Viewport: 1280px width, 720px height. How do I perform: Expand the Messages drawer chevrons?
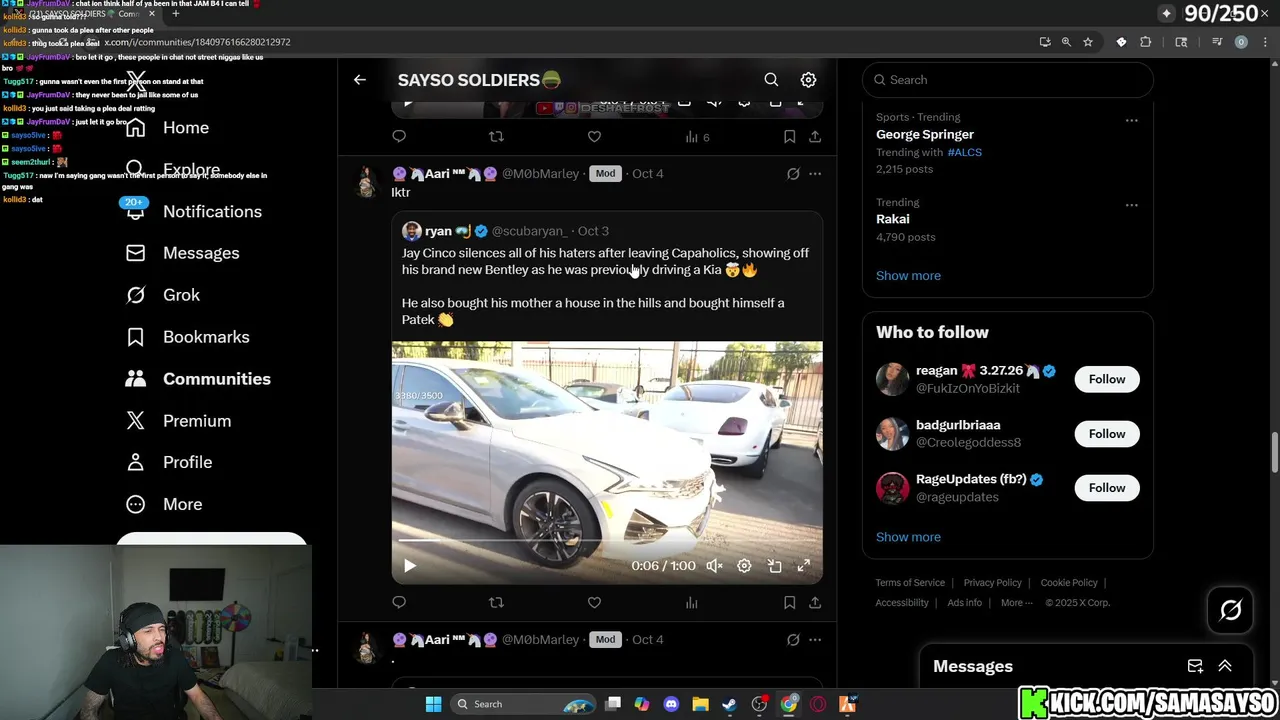1224,666
